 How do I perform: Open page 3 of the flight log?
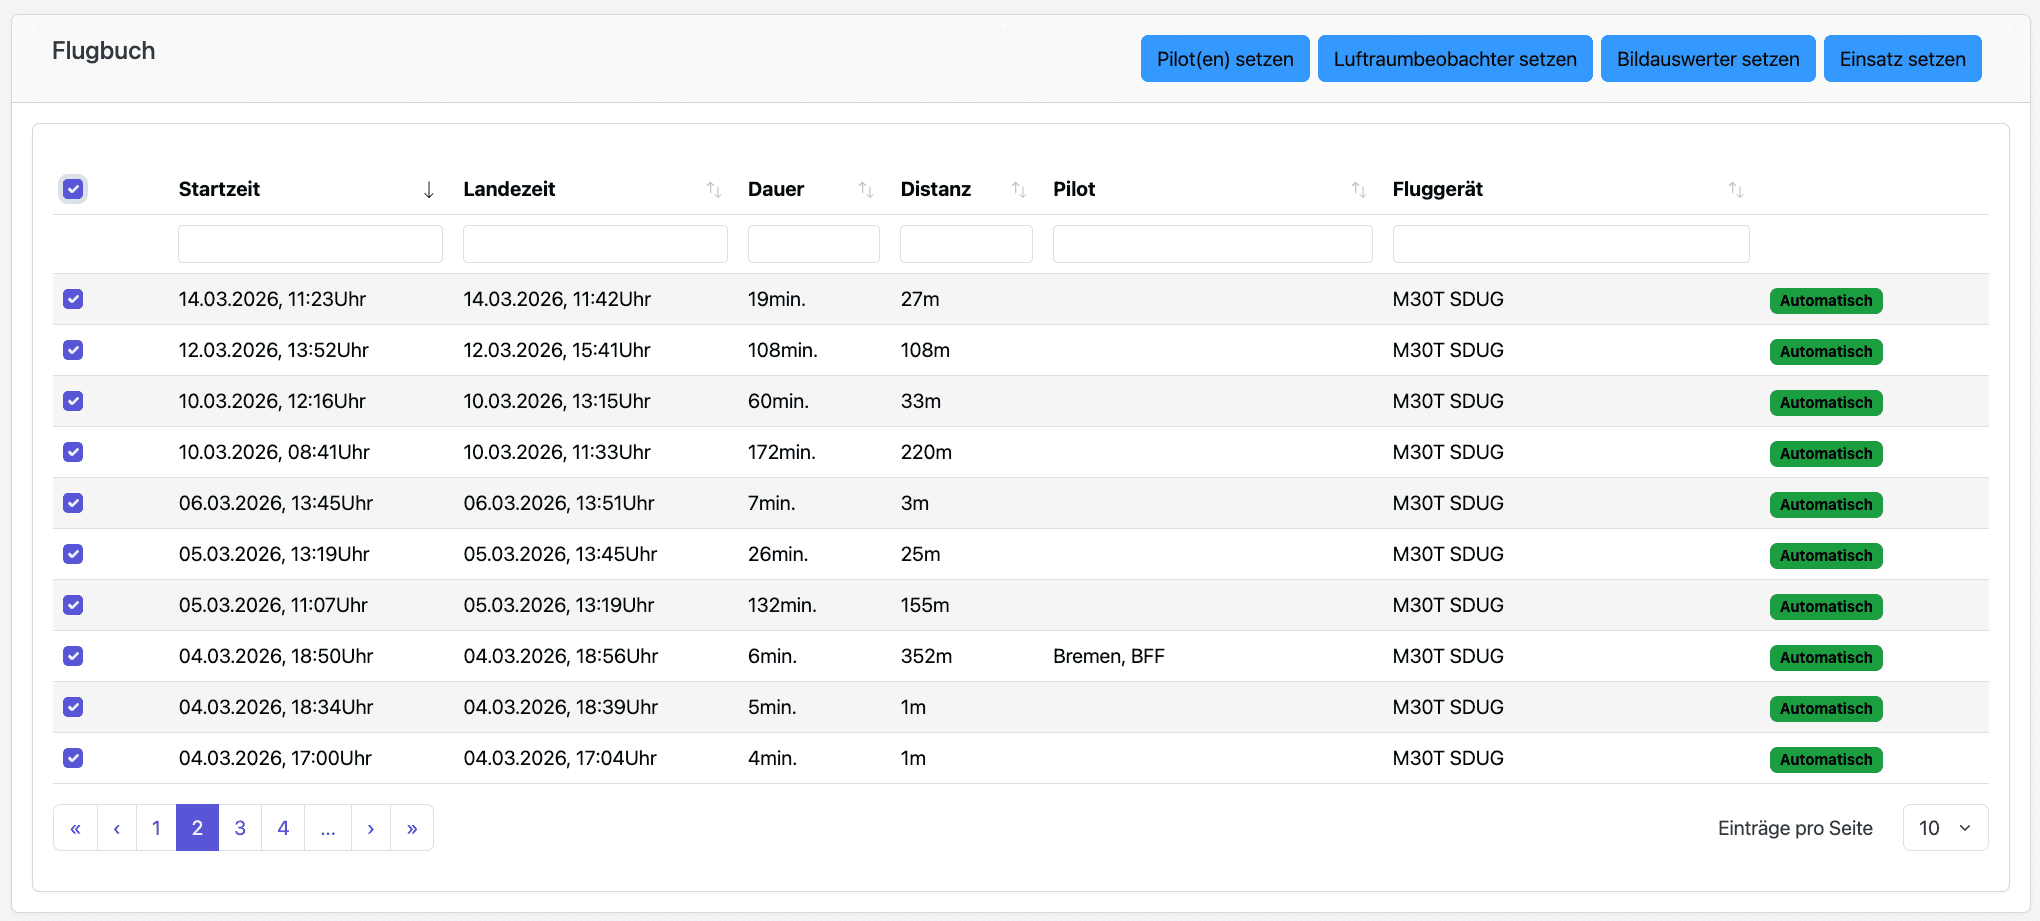tap(240, 828)
